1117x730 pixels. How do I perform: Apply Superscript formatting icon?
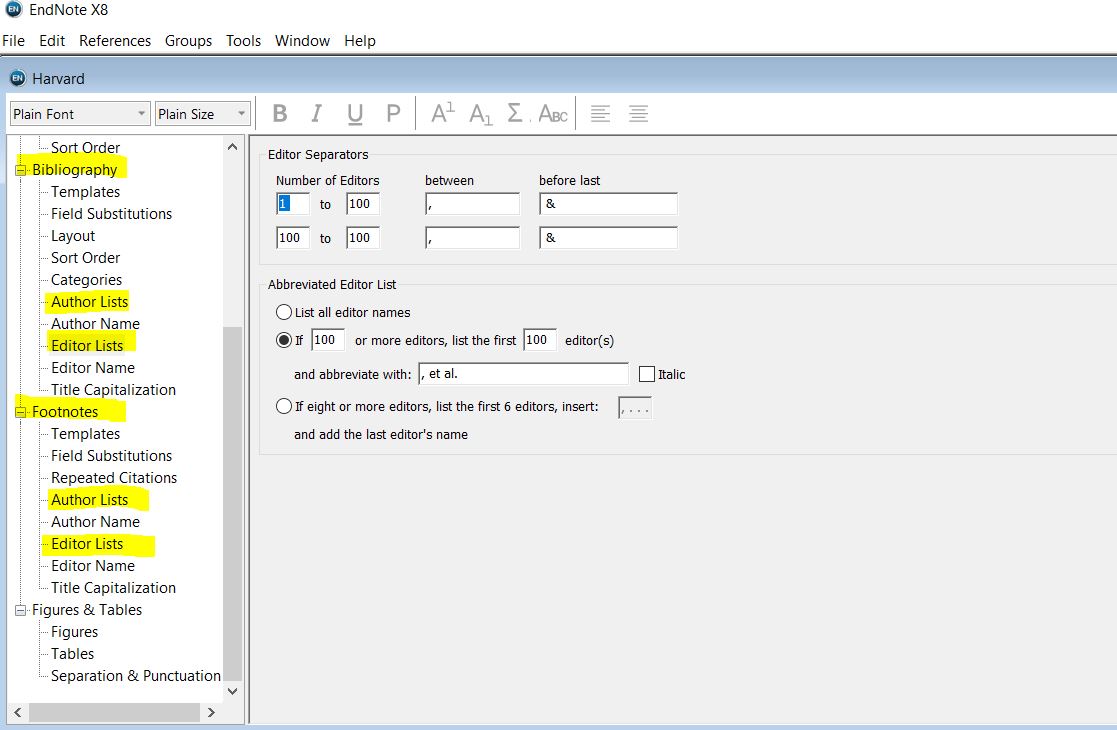click(x=442, y=113)
